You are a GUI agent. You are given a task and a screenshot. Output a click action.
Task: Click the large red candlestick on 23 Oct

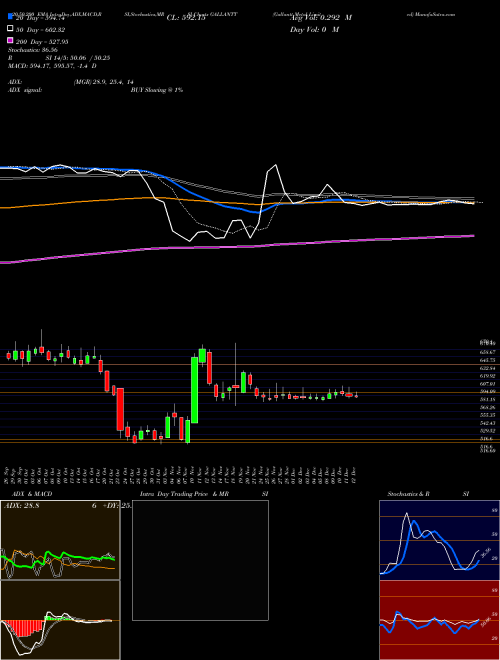pyautogui.click(x=120, y=409)
